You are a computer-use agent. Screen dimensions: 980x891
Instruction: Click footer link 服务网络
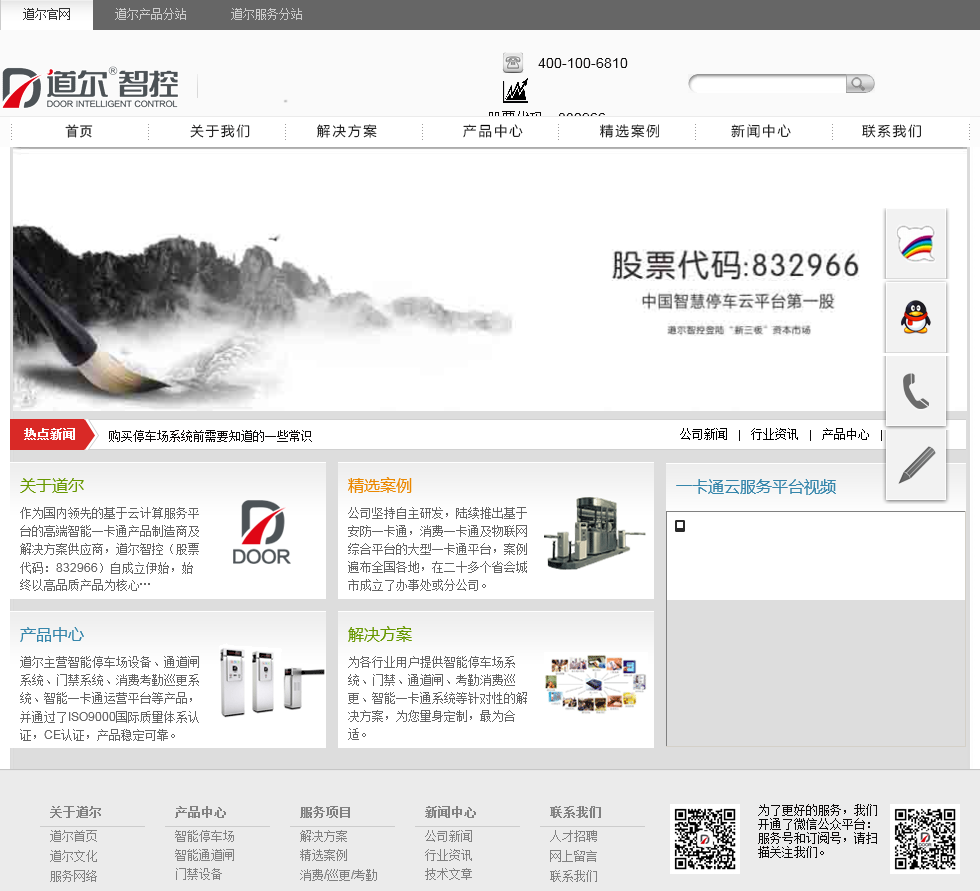[x=74, y=876]
